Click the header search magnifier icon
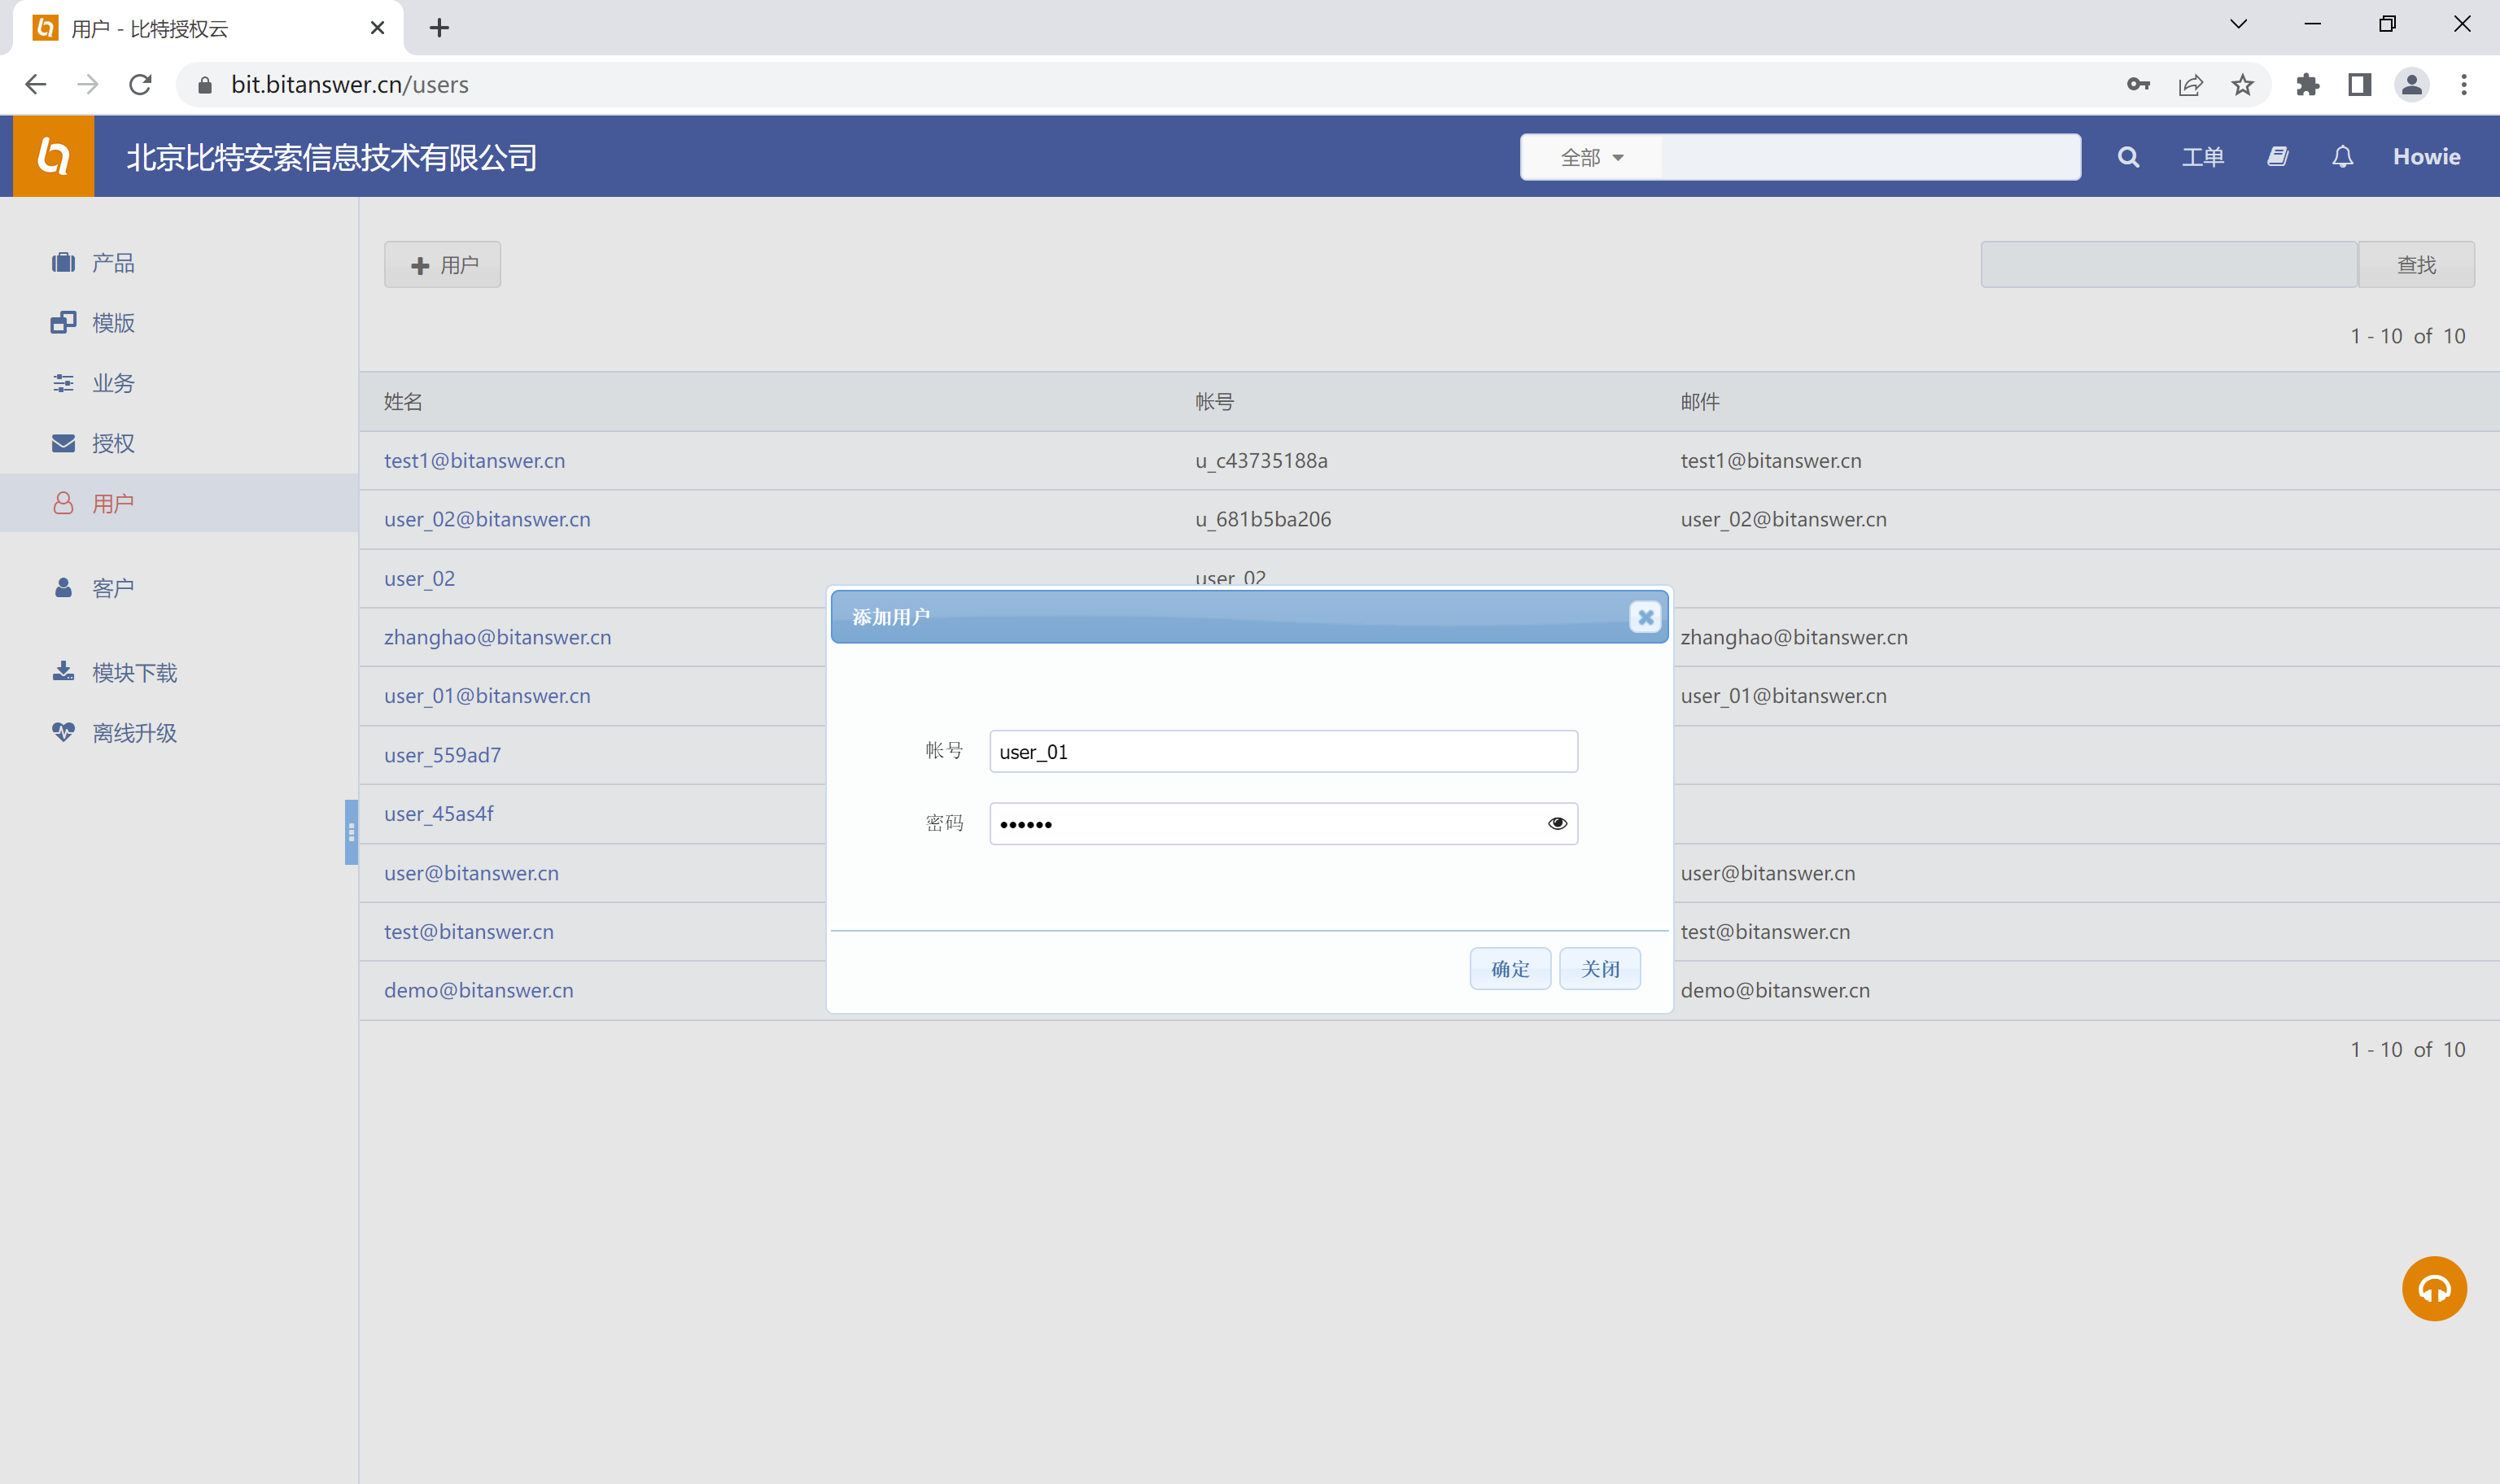Image resolution: width=2500 pixels, height=1484 pixels. tap(2128, 157)
